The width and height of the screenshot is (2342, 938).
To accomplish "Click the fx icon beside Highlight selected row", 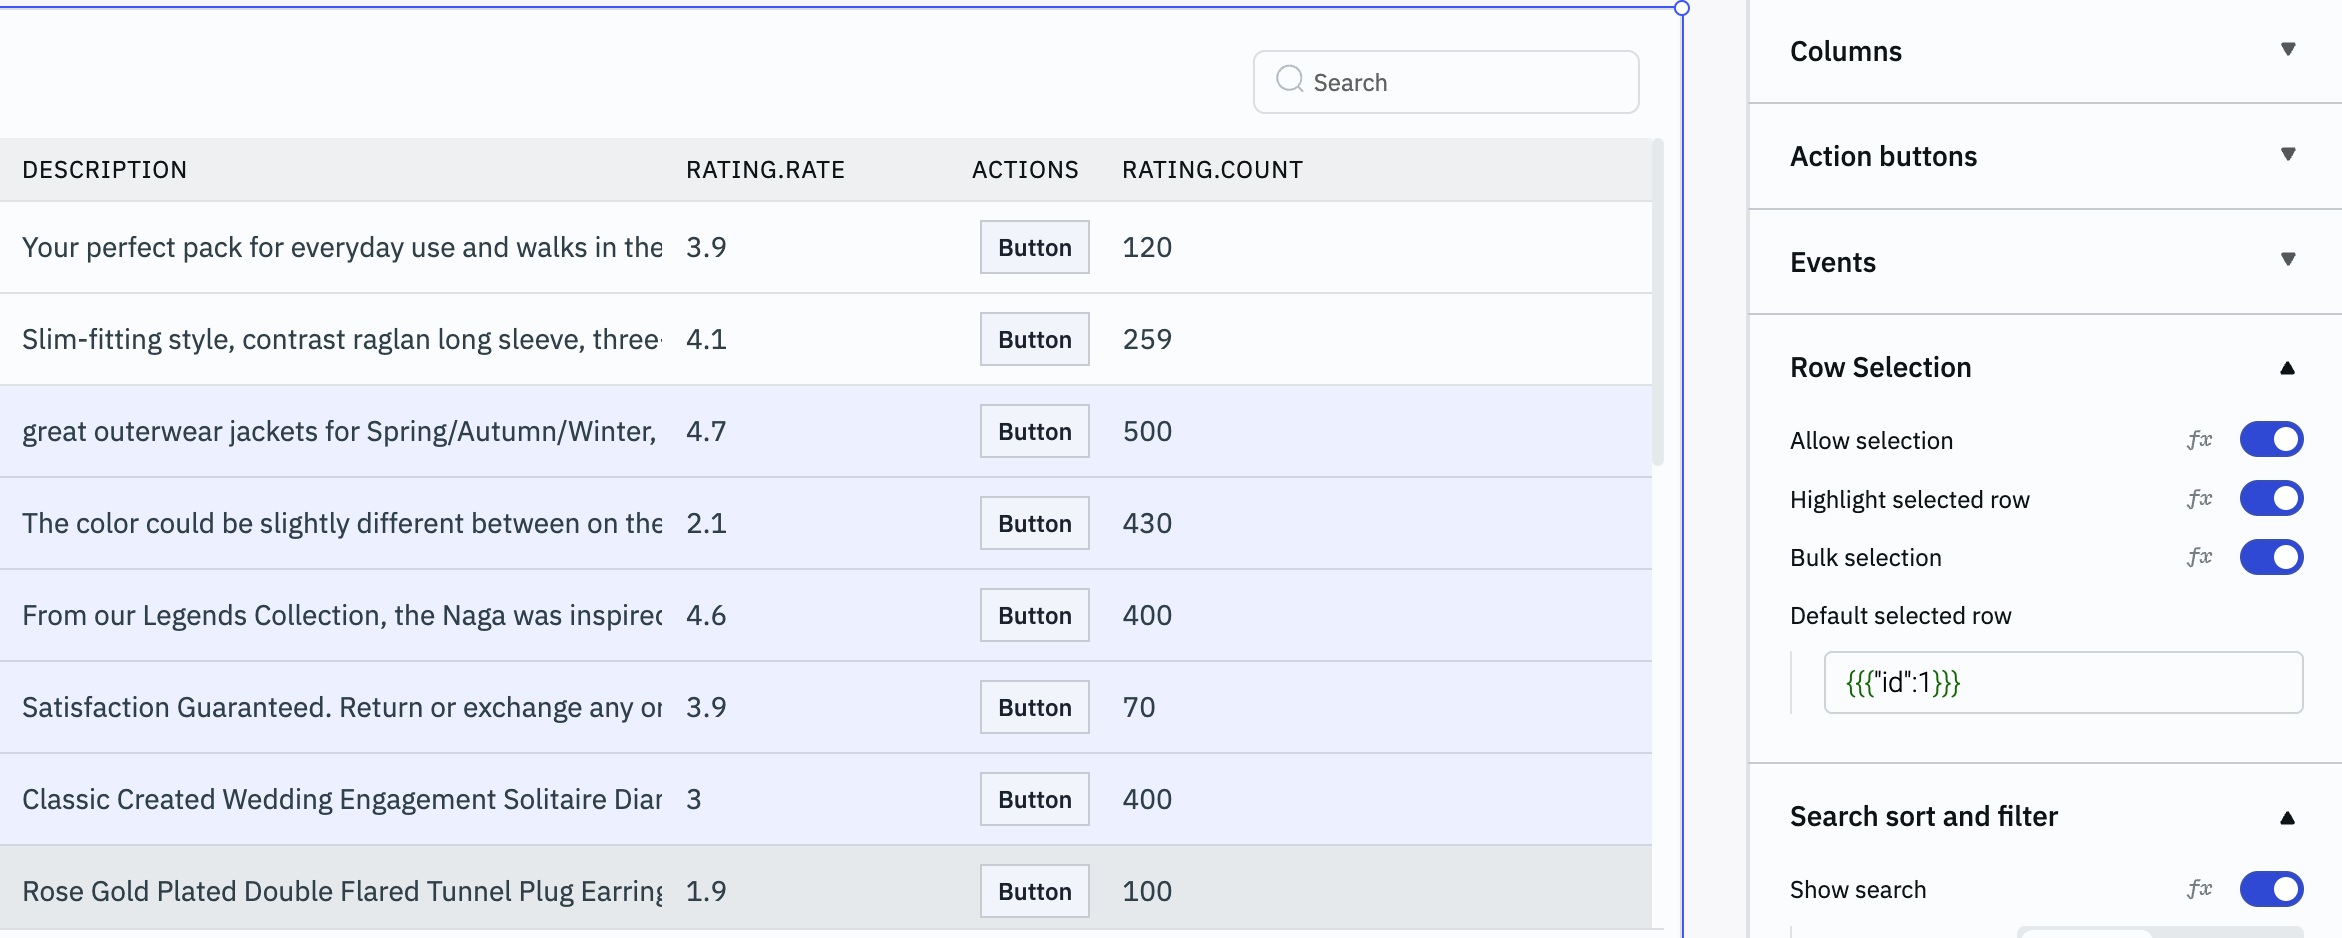I will tap(2199, 499).
